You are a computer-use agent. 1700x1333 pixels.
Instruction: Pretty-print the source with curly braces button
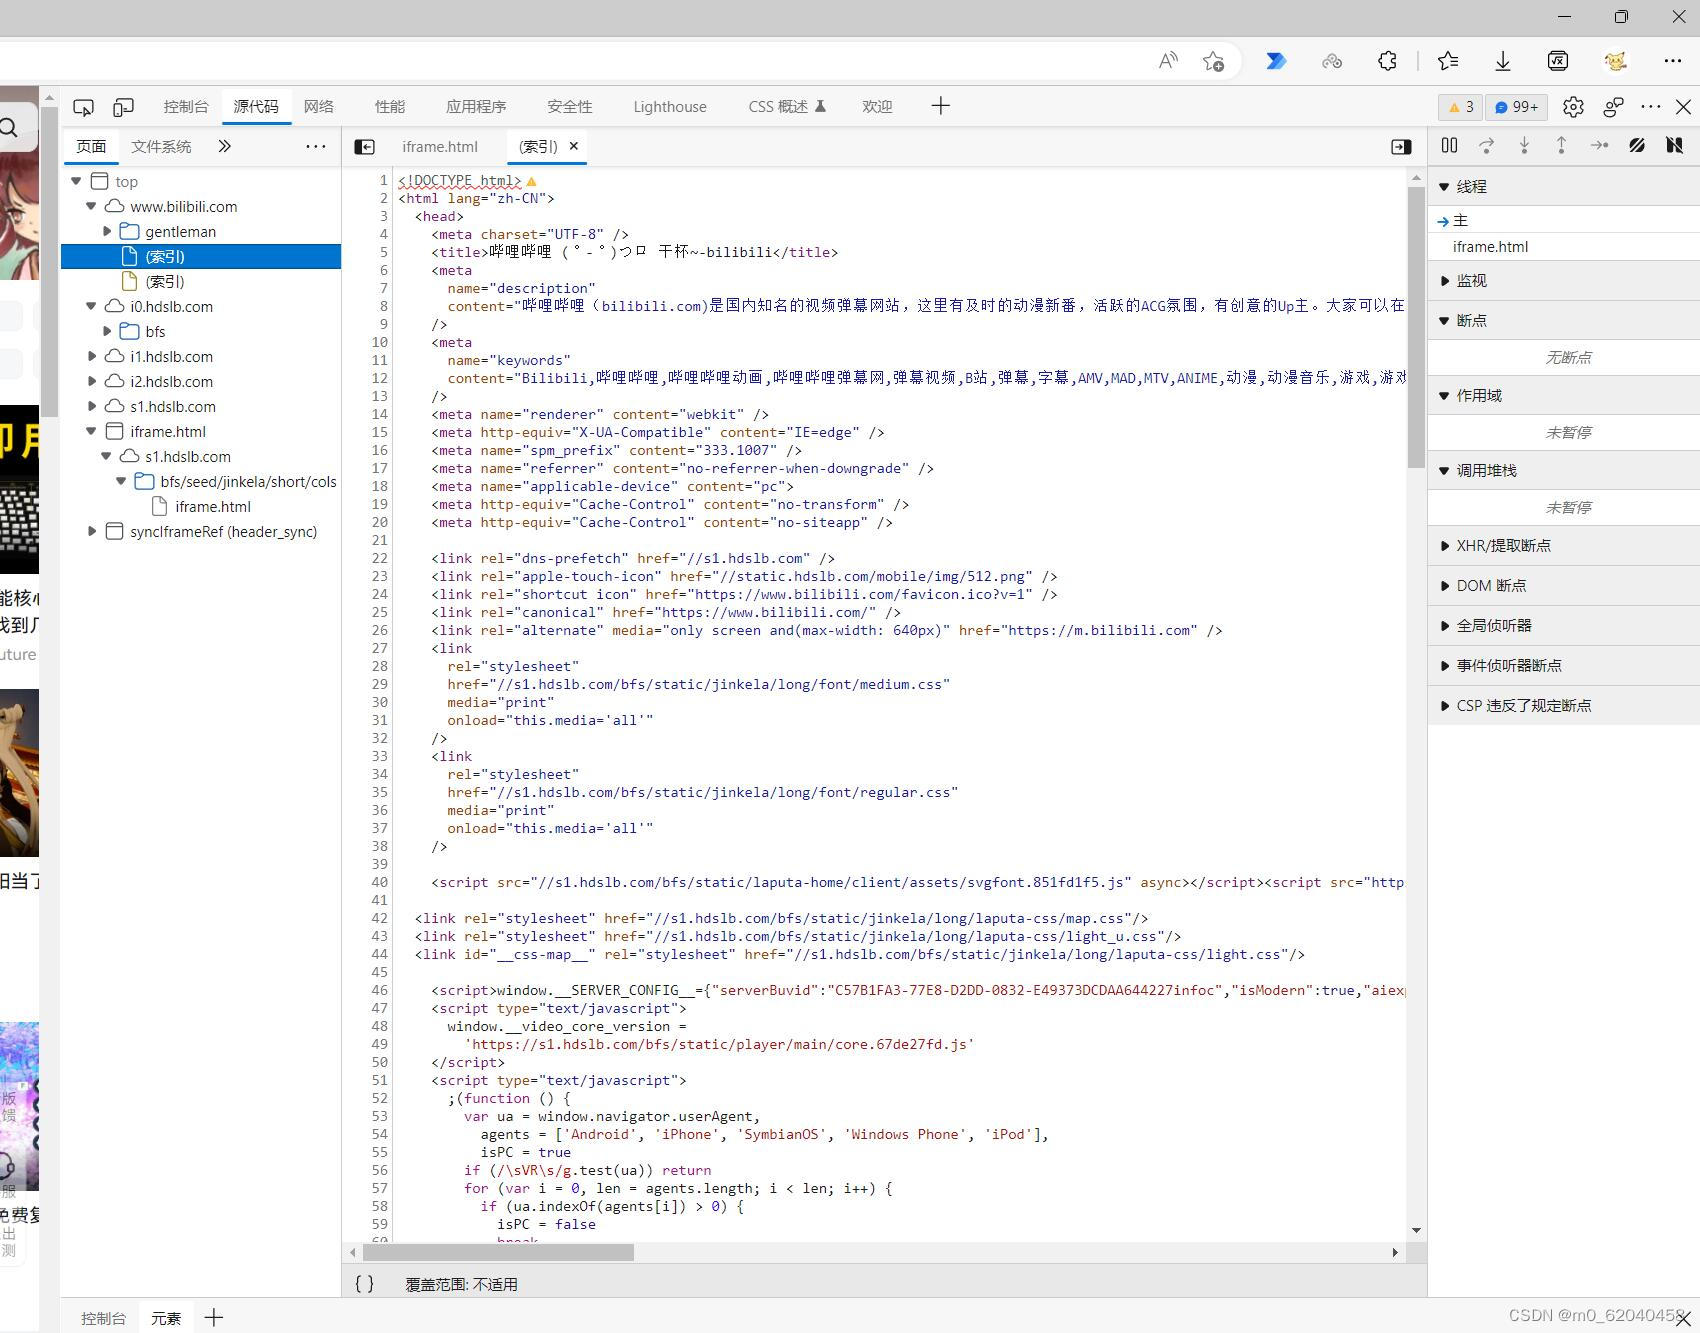pyautogui.click(x=365, y=1284)
